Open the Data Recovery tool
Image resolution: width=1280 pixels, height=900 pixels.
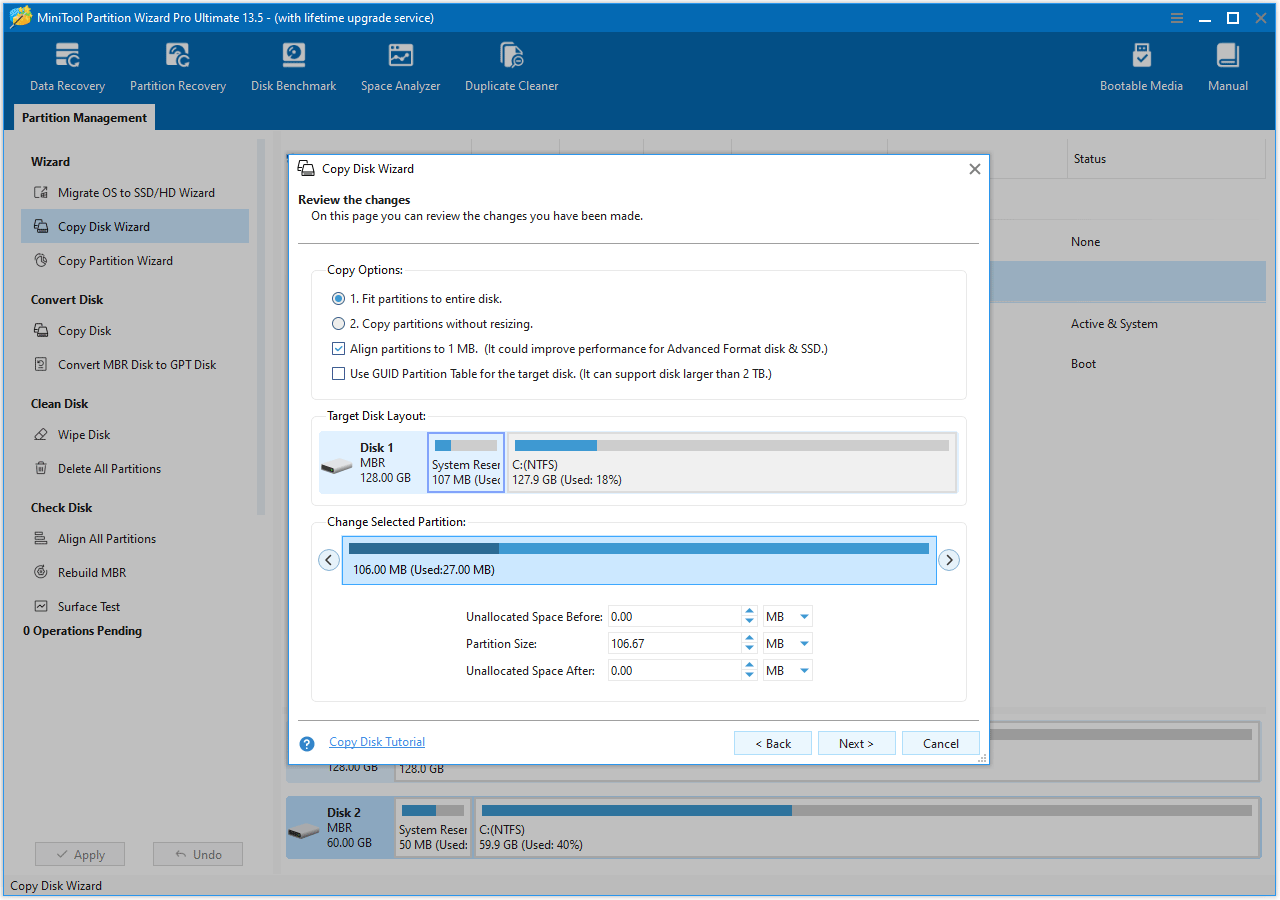66,65
